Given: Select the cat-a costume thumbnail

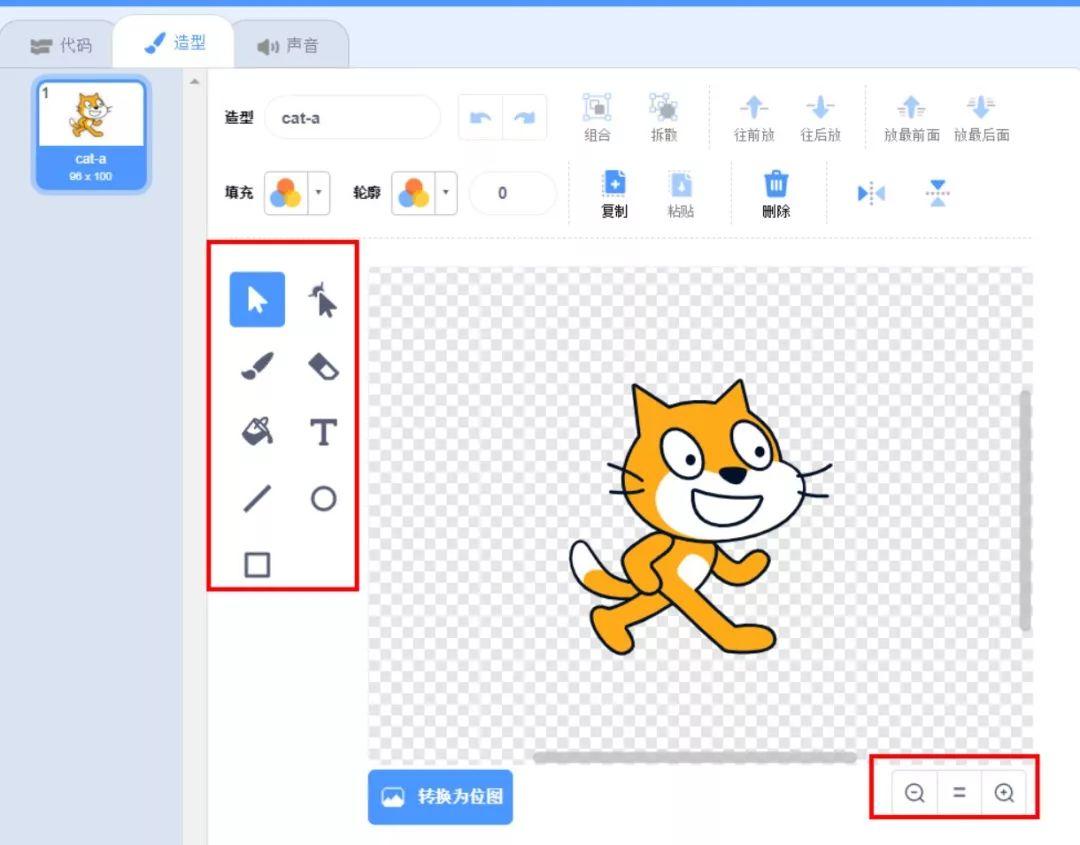Looking at the screenshot, I should pyautogui.click(x=91, y=134).
